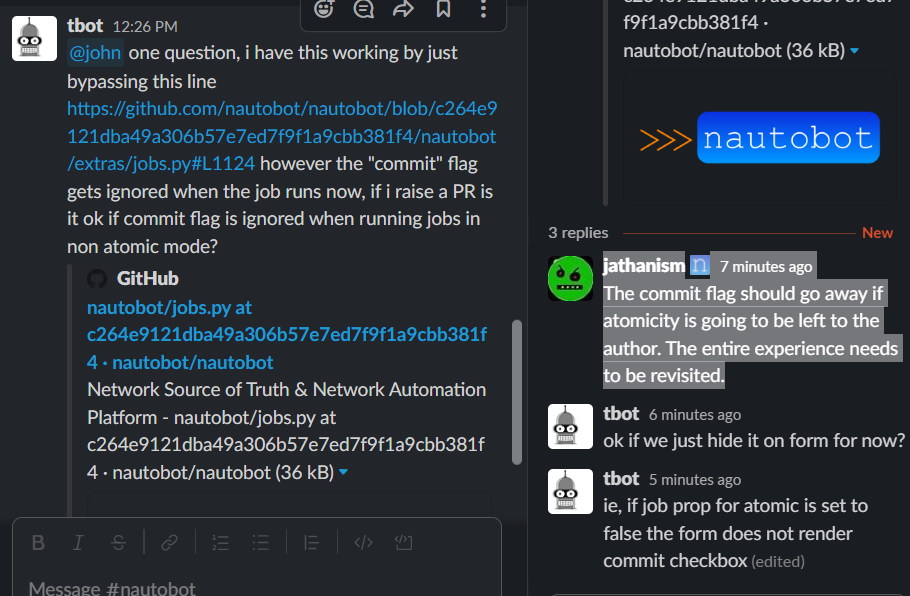Screen dimensions: 910x596
Task: Toggle italic formatting in the message composer
Action: [x=78, y=542]
